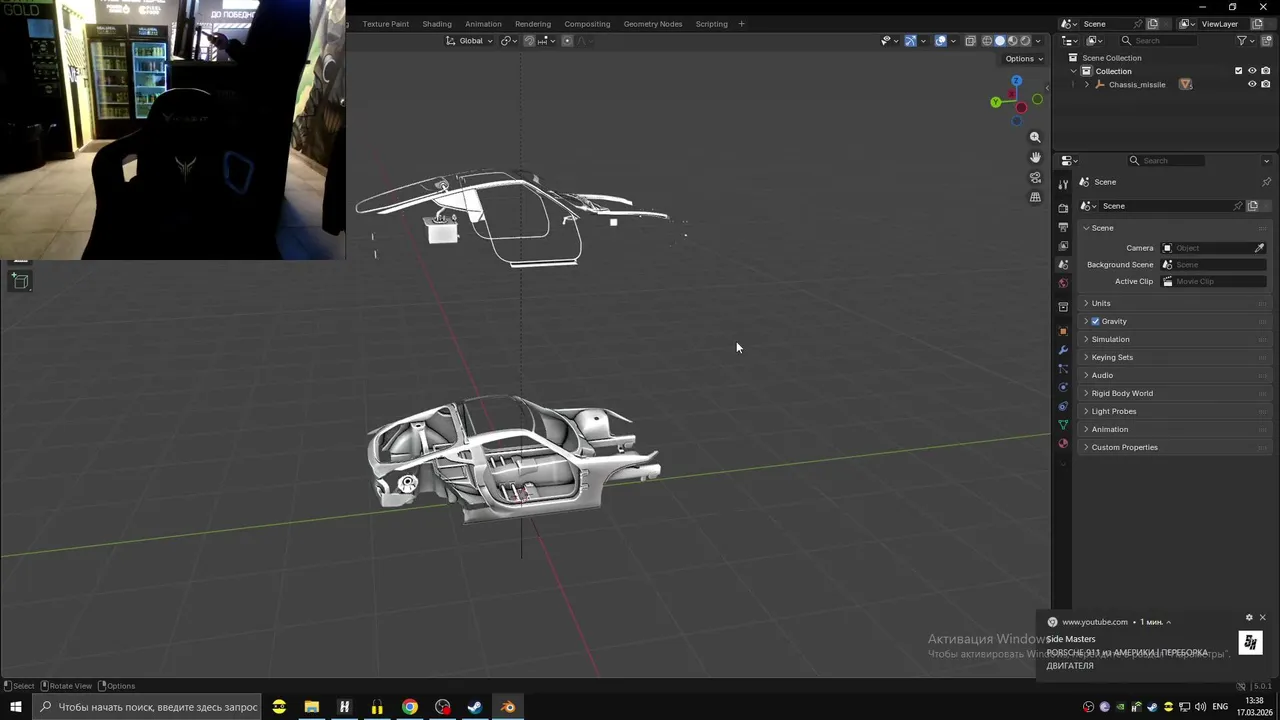
Task: Expand the Animation panel
Action: [1172, 429]
